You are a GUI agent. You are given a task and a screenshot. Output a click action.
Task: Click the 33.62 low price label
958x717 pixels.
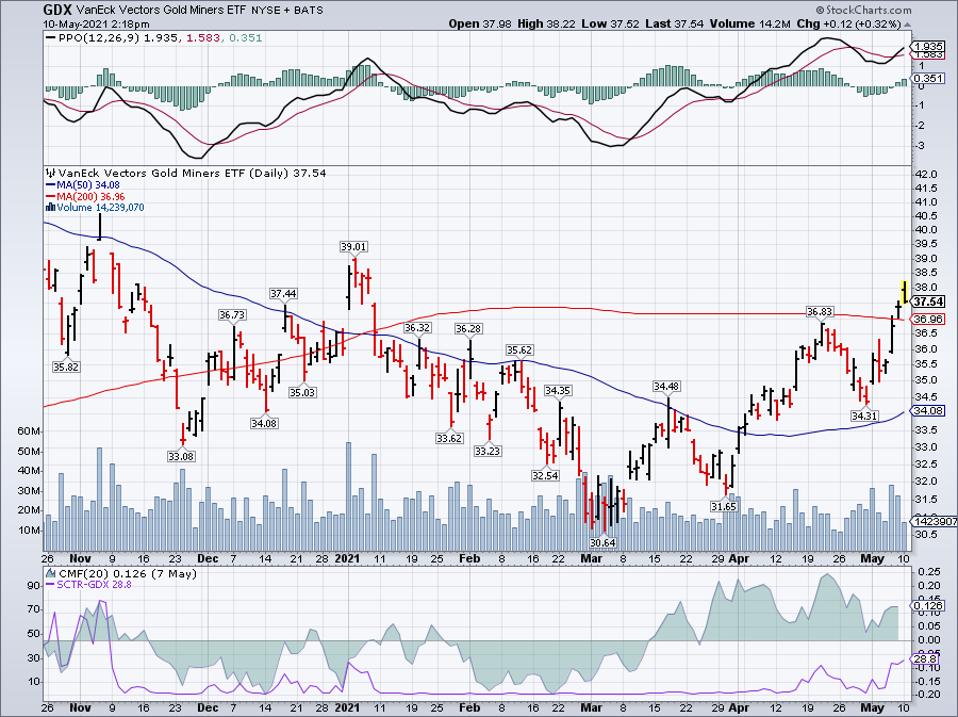point(449,438)
